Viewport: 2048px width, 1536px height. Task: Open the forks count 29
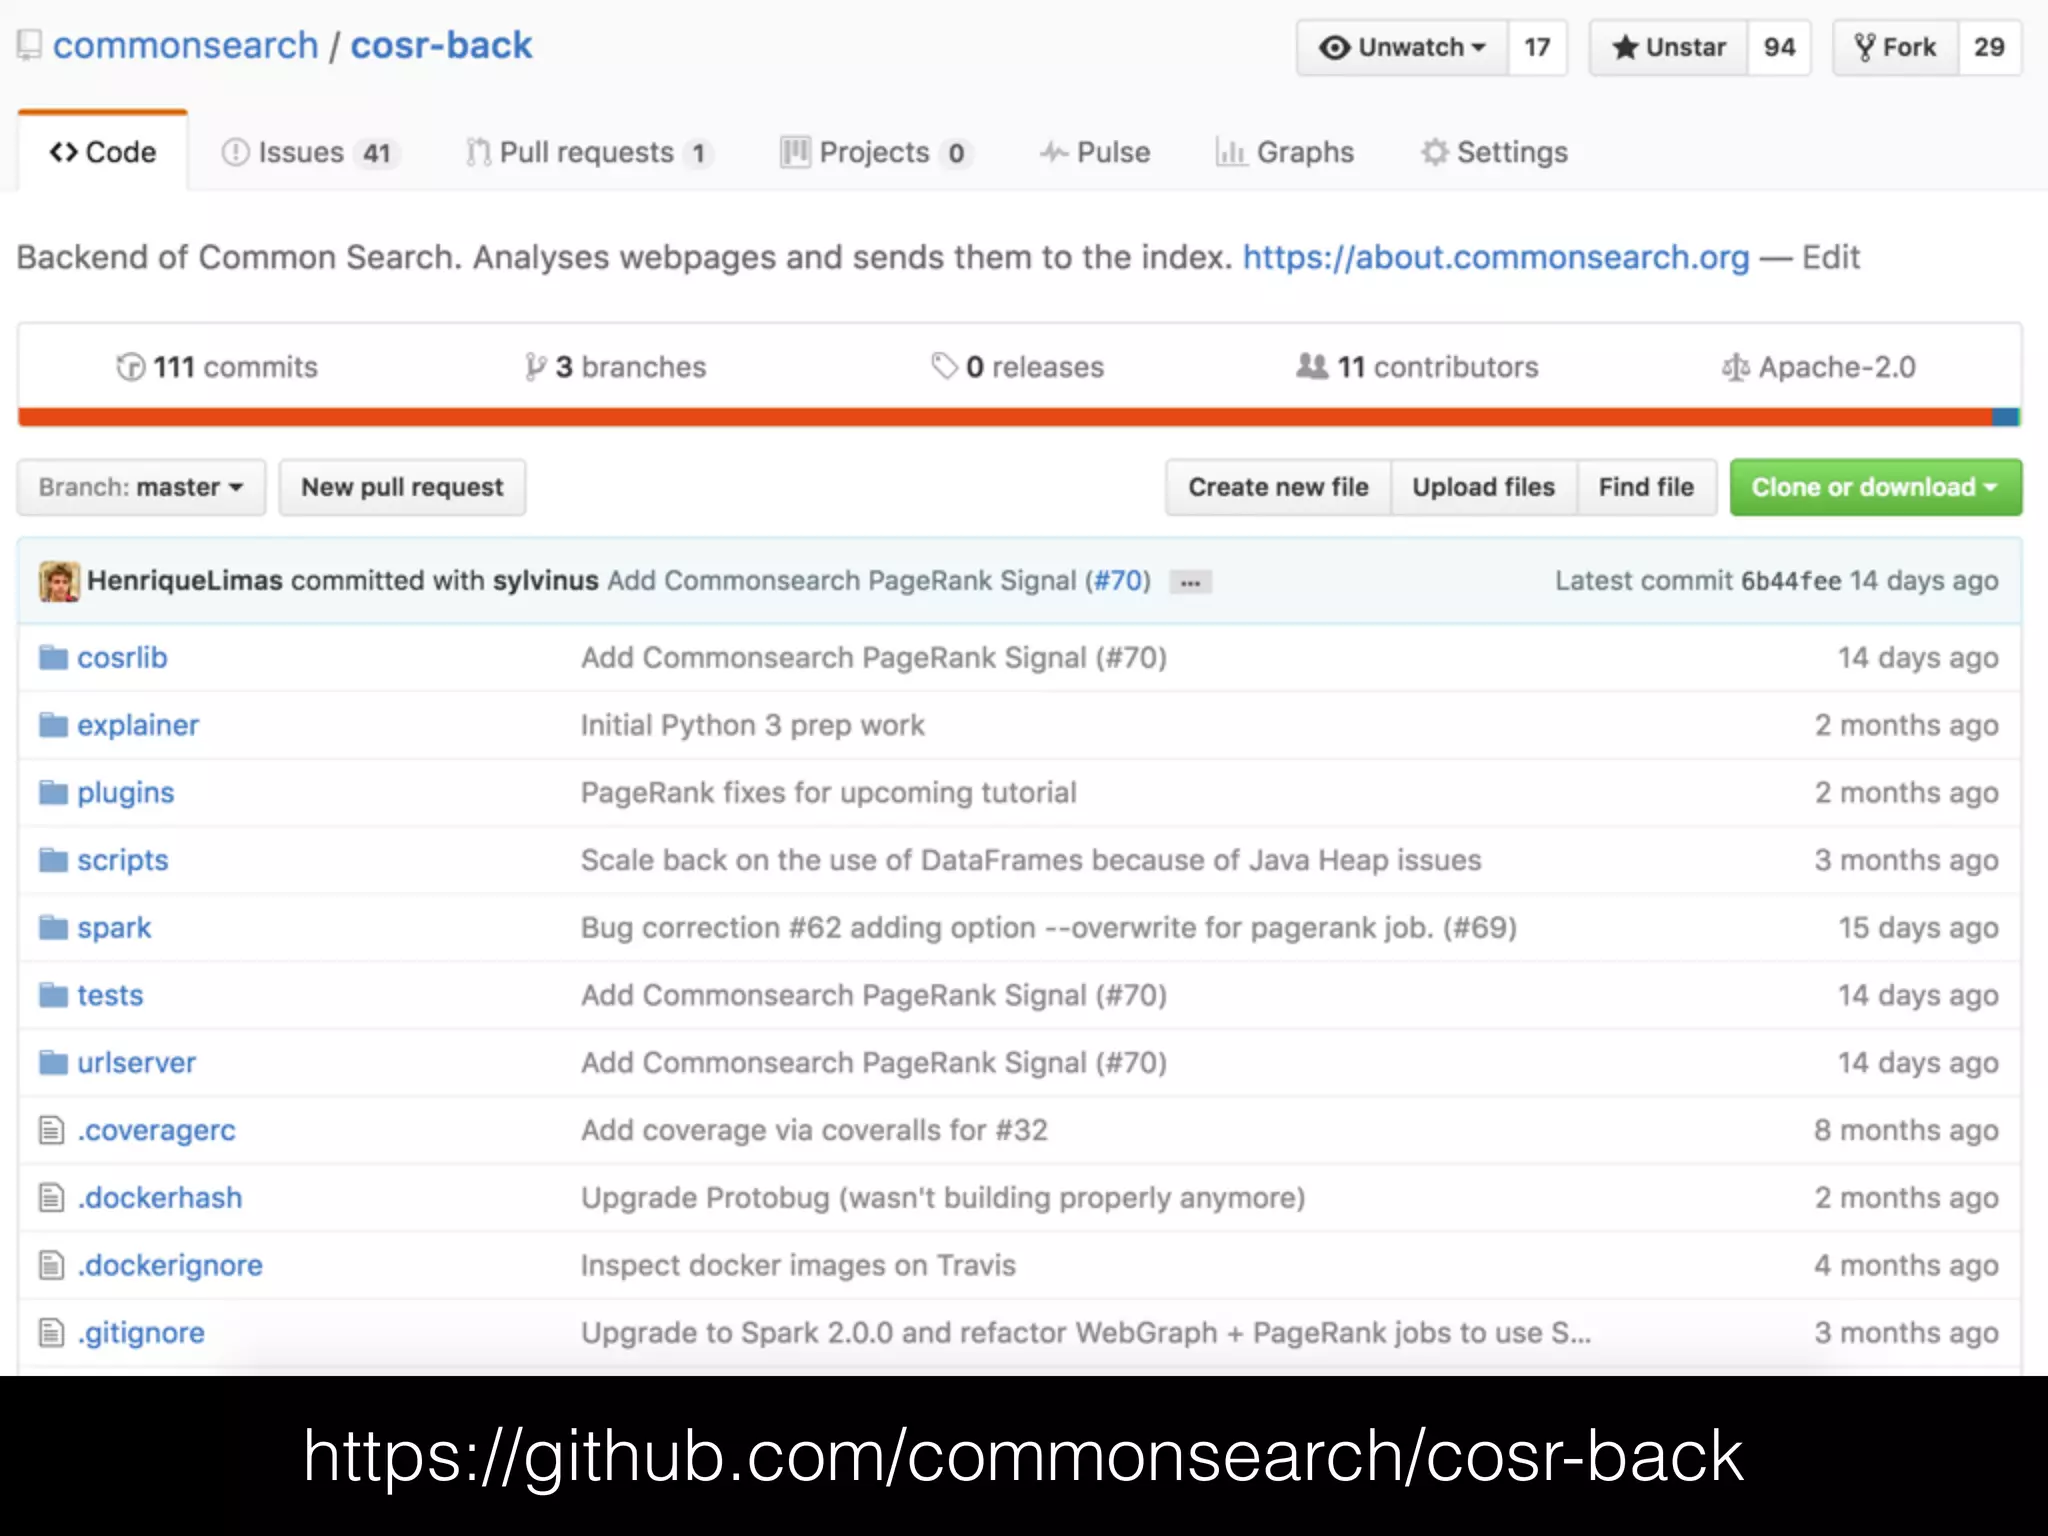1989,47
